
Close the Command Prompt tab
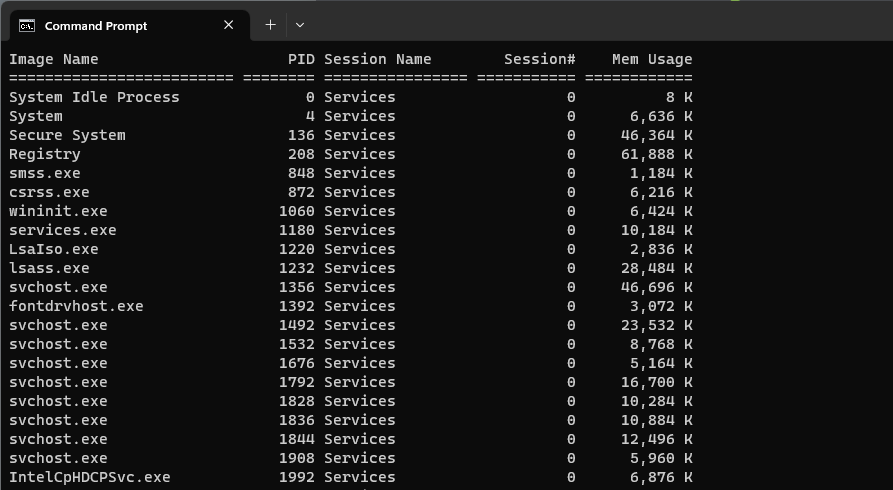click(229, 25)
